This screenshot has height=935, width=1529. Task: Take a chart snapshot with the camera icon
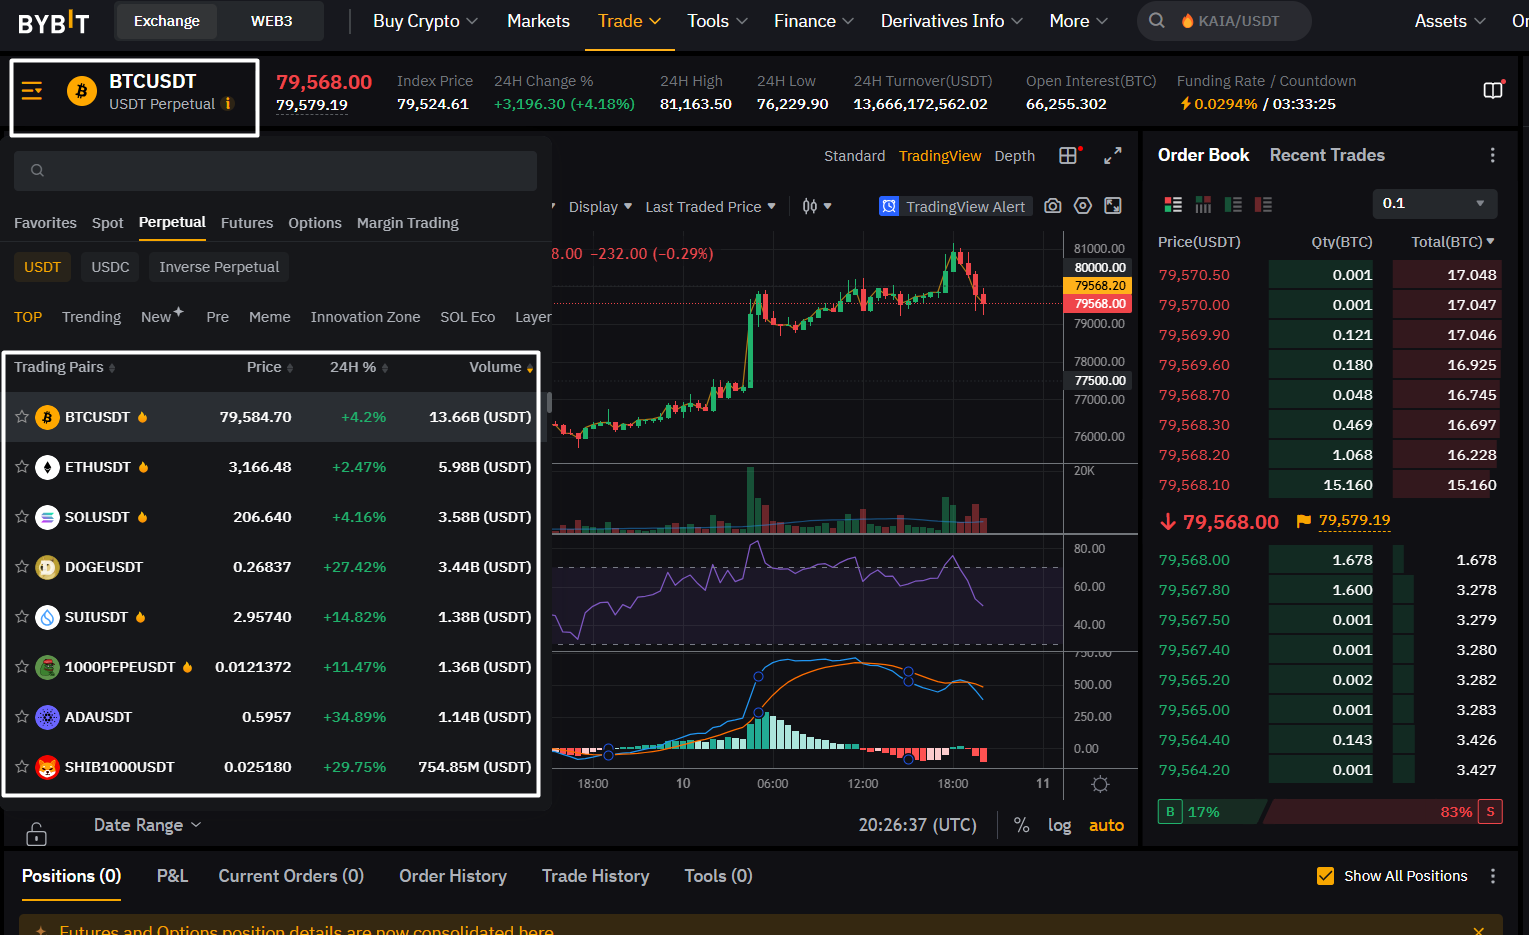pyautogui.click(x=1052, y=206)
